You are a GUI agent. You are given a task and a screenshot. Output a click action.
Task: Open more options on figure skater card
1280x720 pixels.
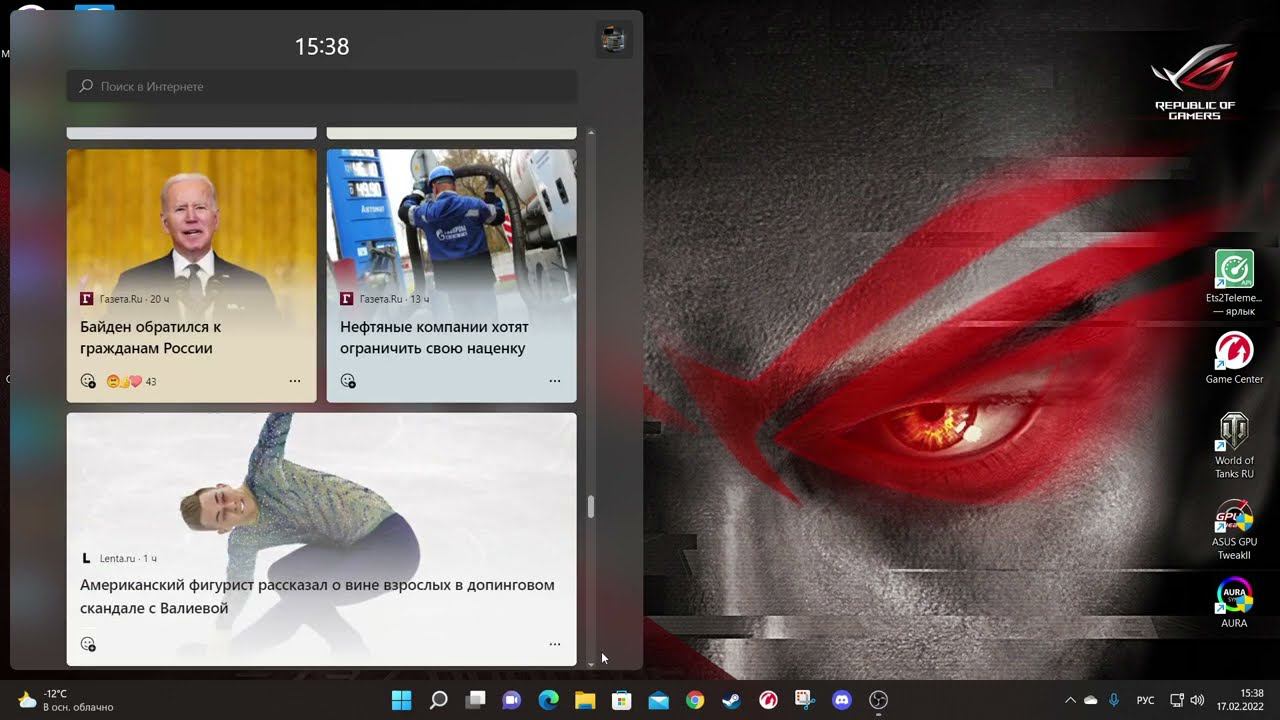(555, 645)
